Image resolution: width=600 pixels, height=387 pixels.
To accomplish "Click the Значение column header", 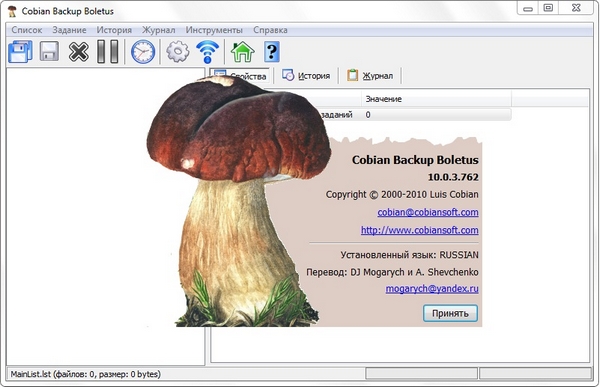I will 436,99.
